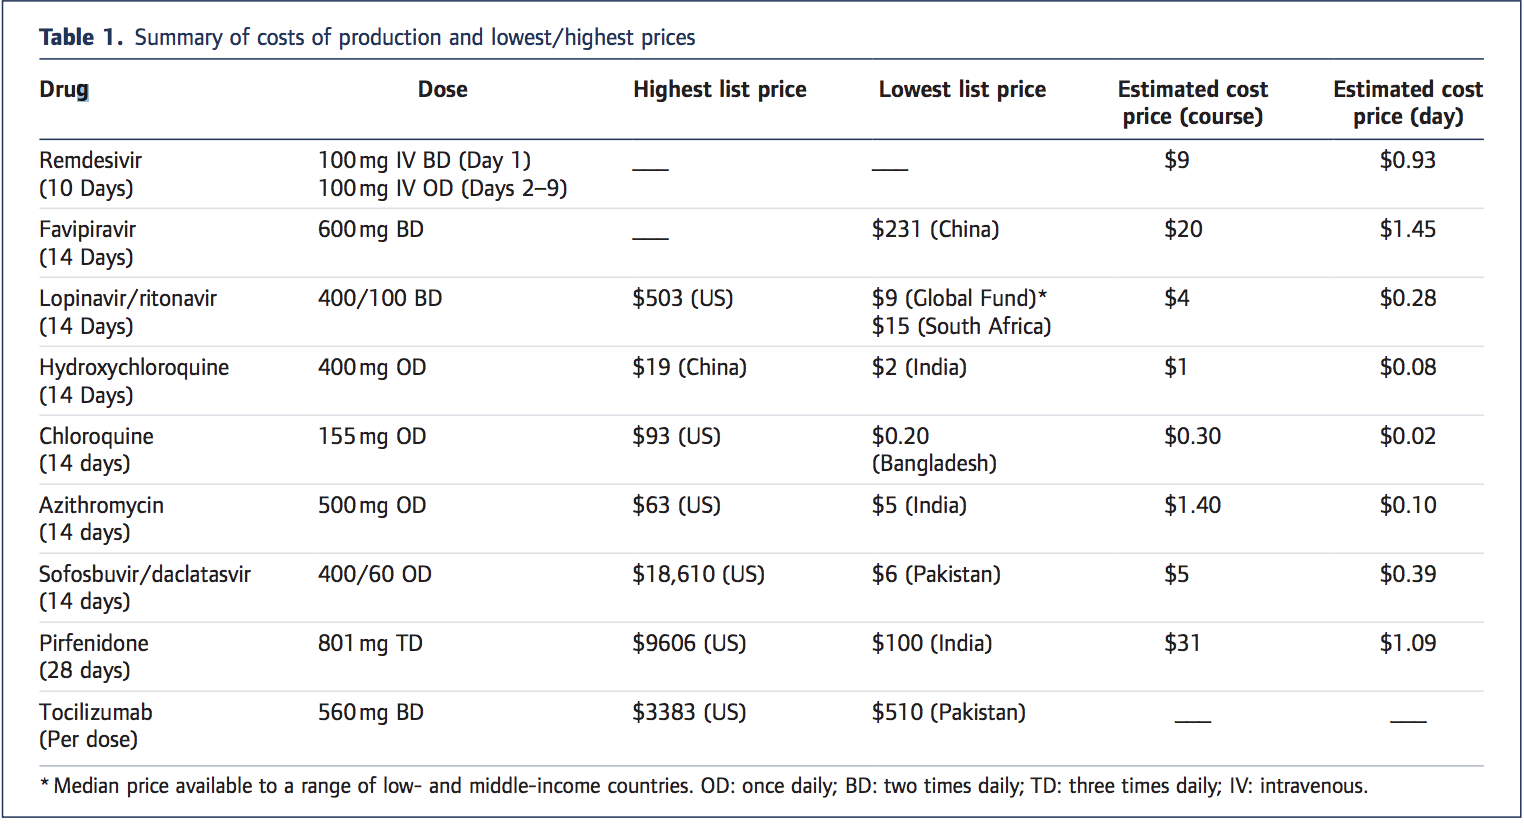This screenshot has height=830, width=1524.
Task: Select the Drug column header
Action: click(64, 90)
